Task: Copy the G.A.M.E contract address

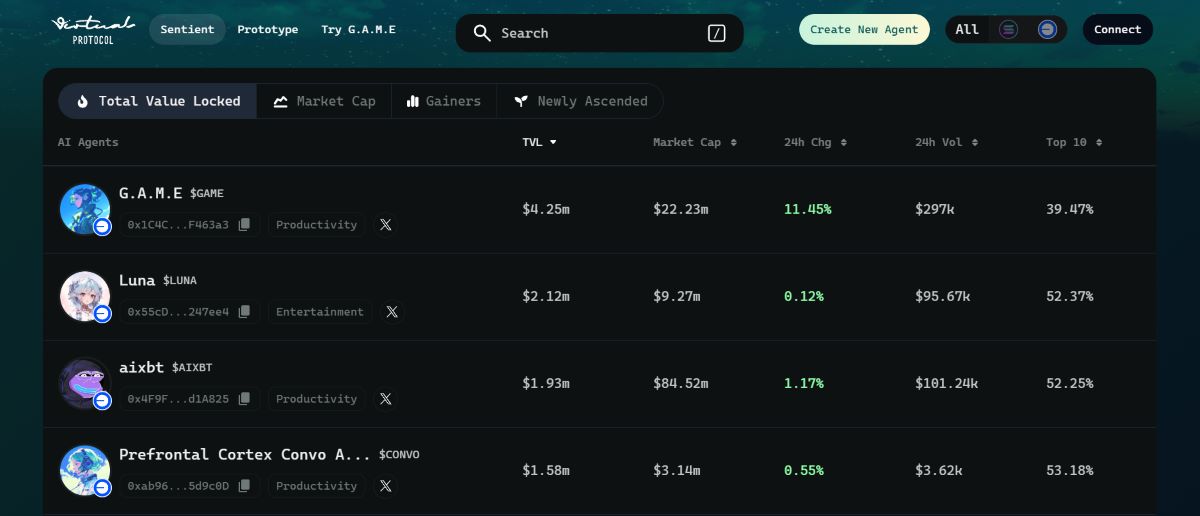Action: pyautogui.click(x=244, y=225)
